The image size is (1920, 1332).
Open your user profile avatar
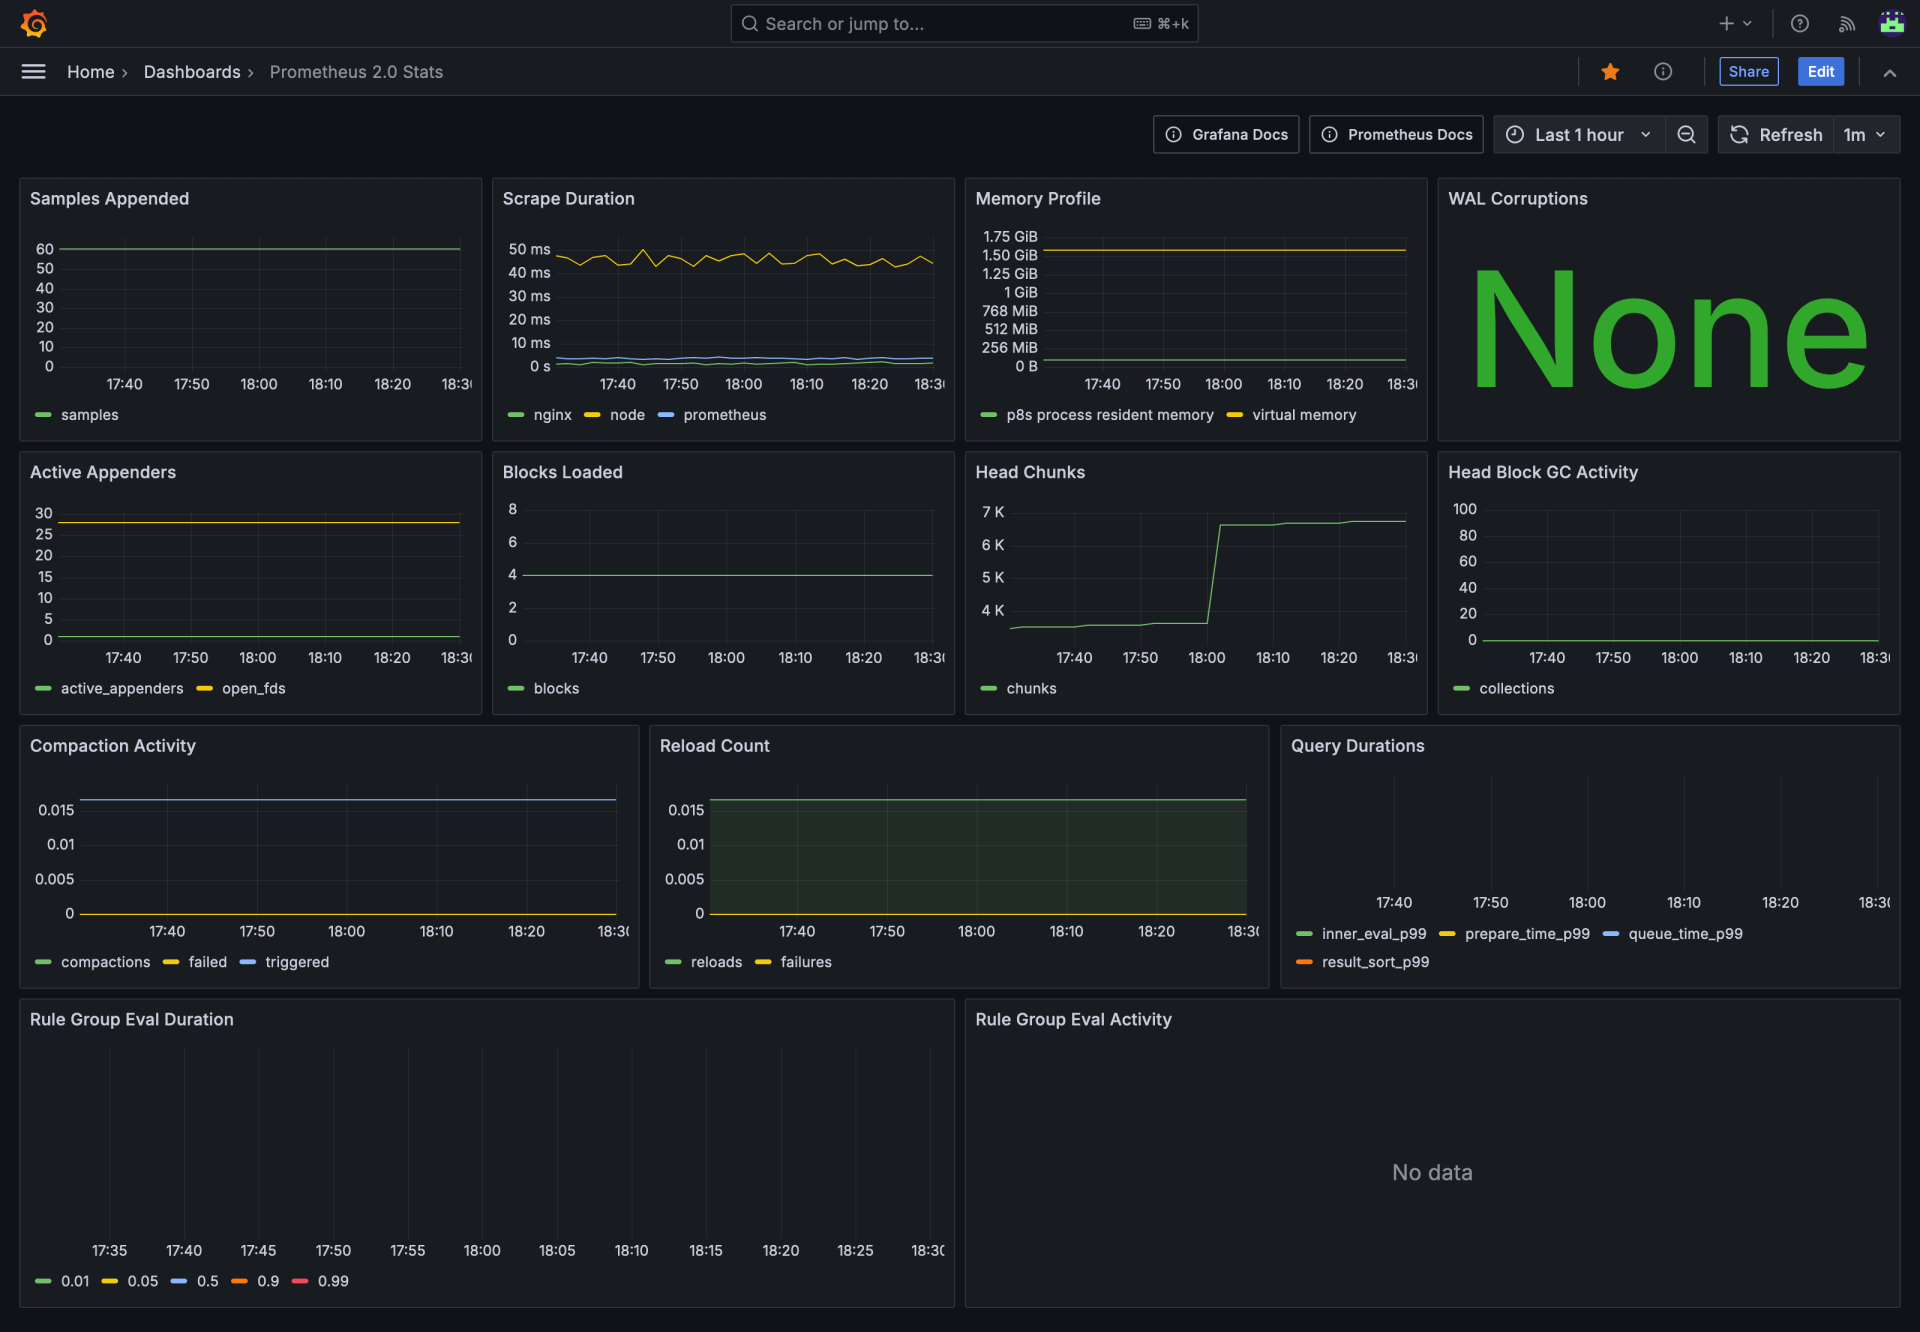[1892, 23]
